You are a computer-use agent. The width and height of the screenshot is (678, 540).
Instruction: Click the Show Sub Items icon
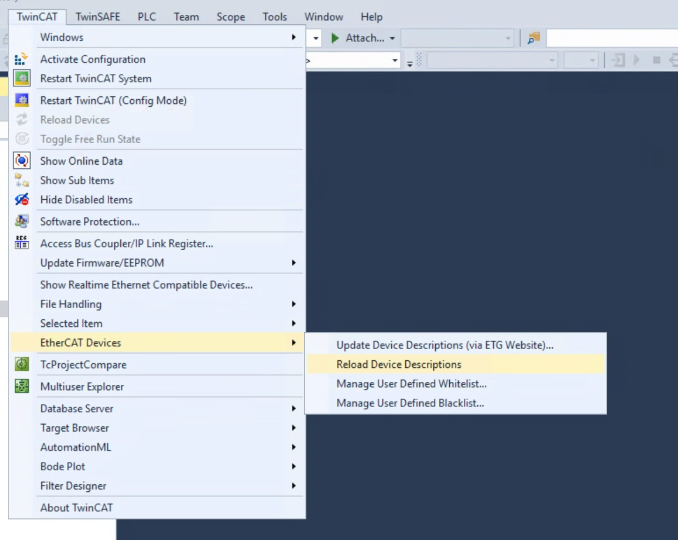pos(22,180)
